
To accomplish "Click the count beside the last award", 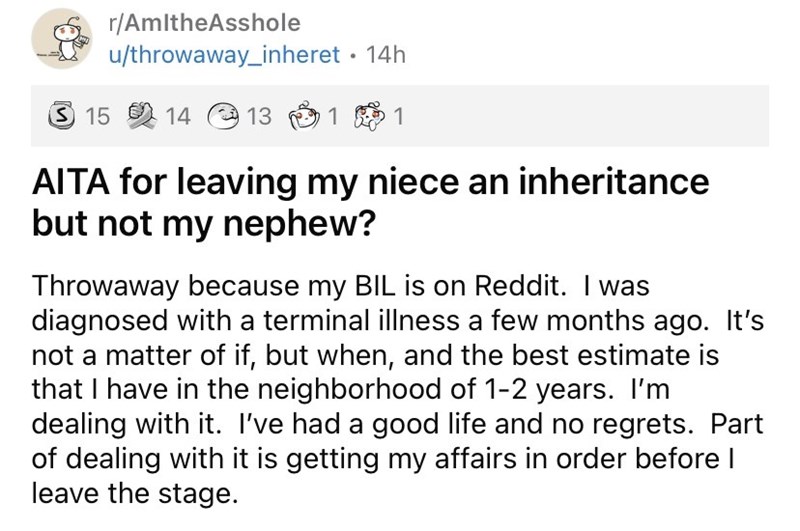I will click(399, 118).
